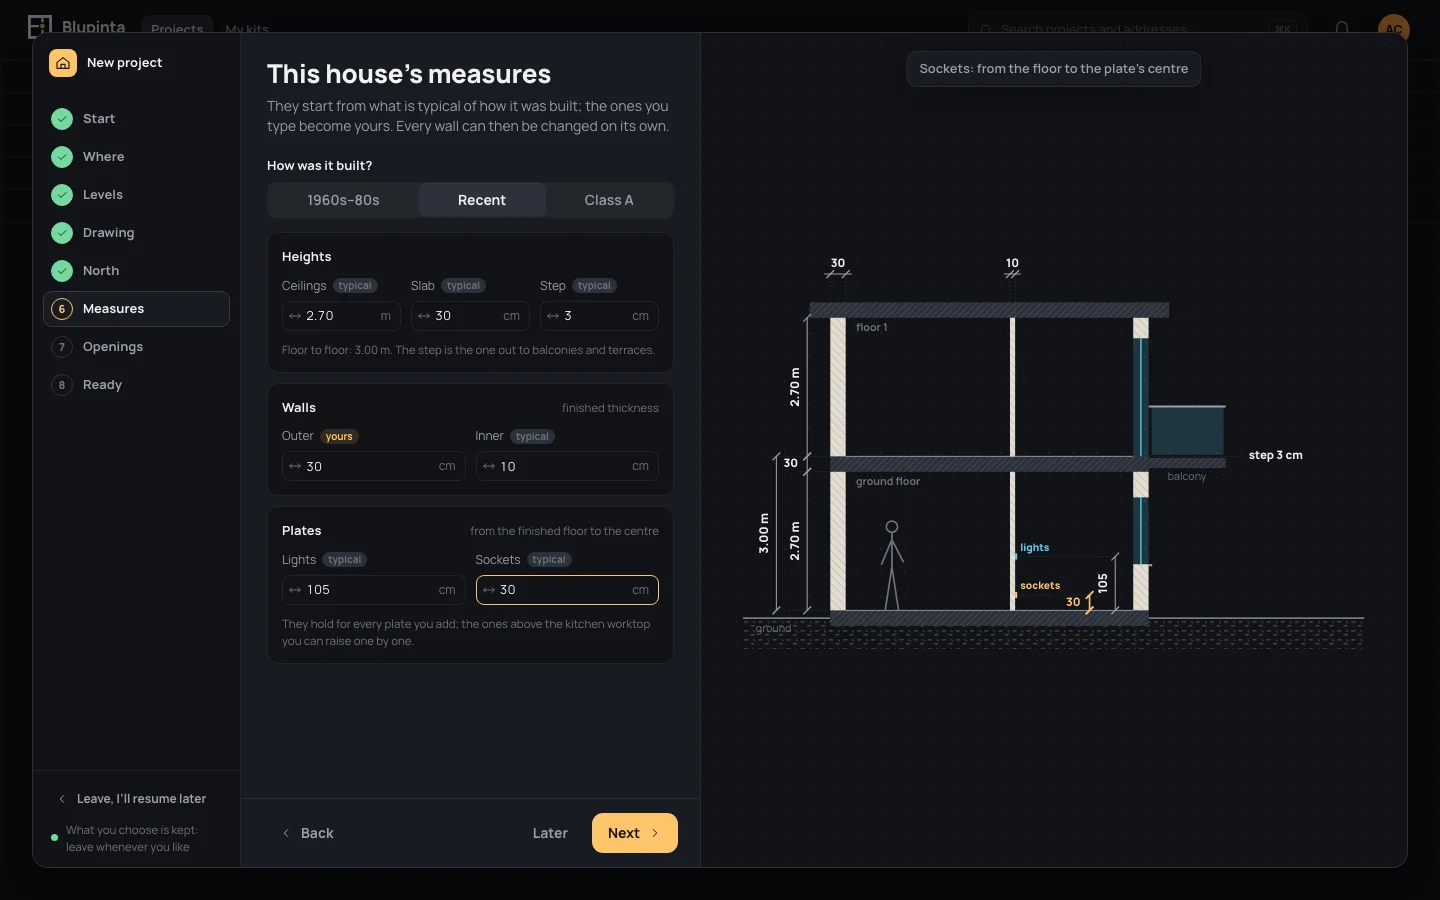Image resolution: width=1440 pixels, height=900 pixels.
Task: Choose the Class A build option
Action: point(609,200)
